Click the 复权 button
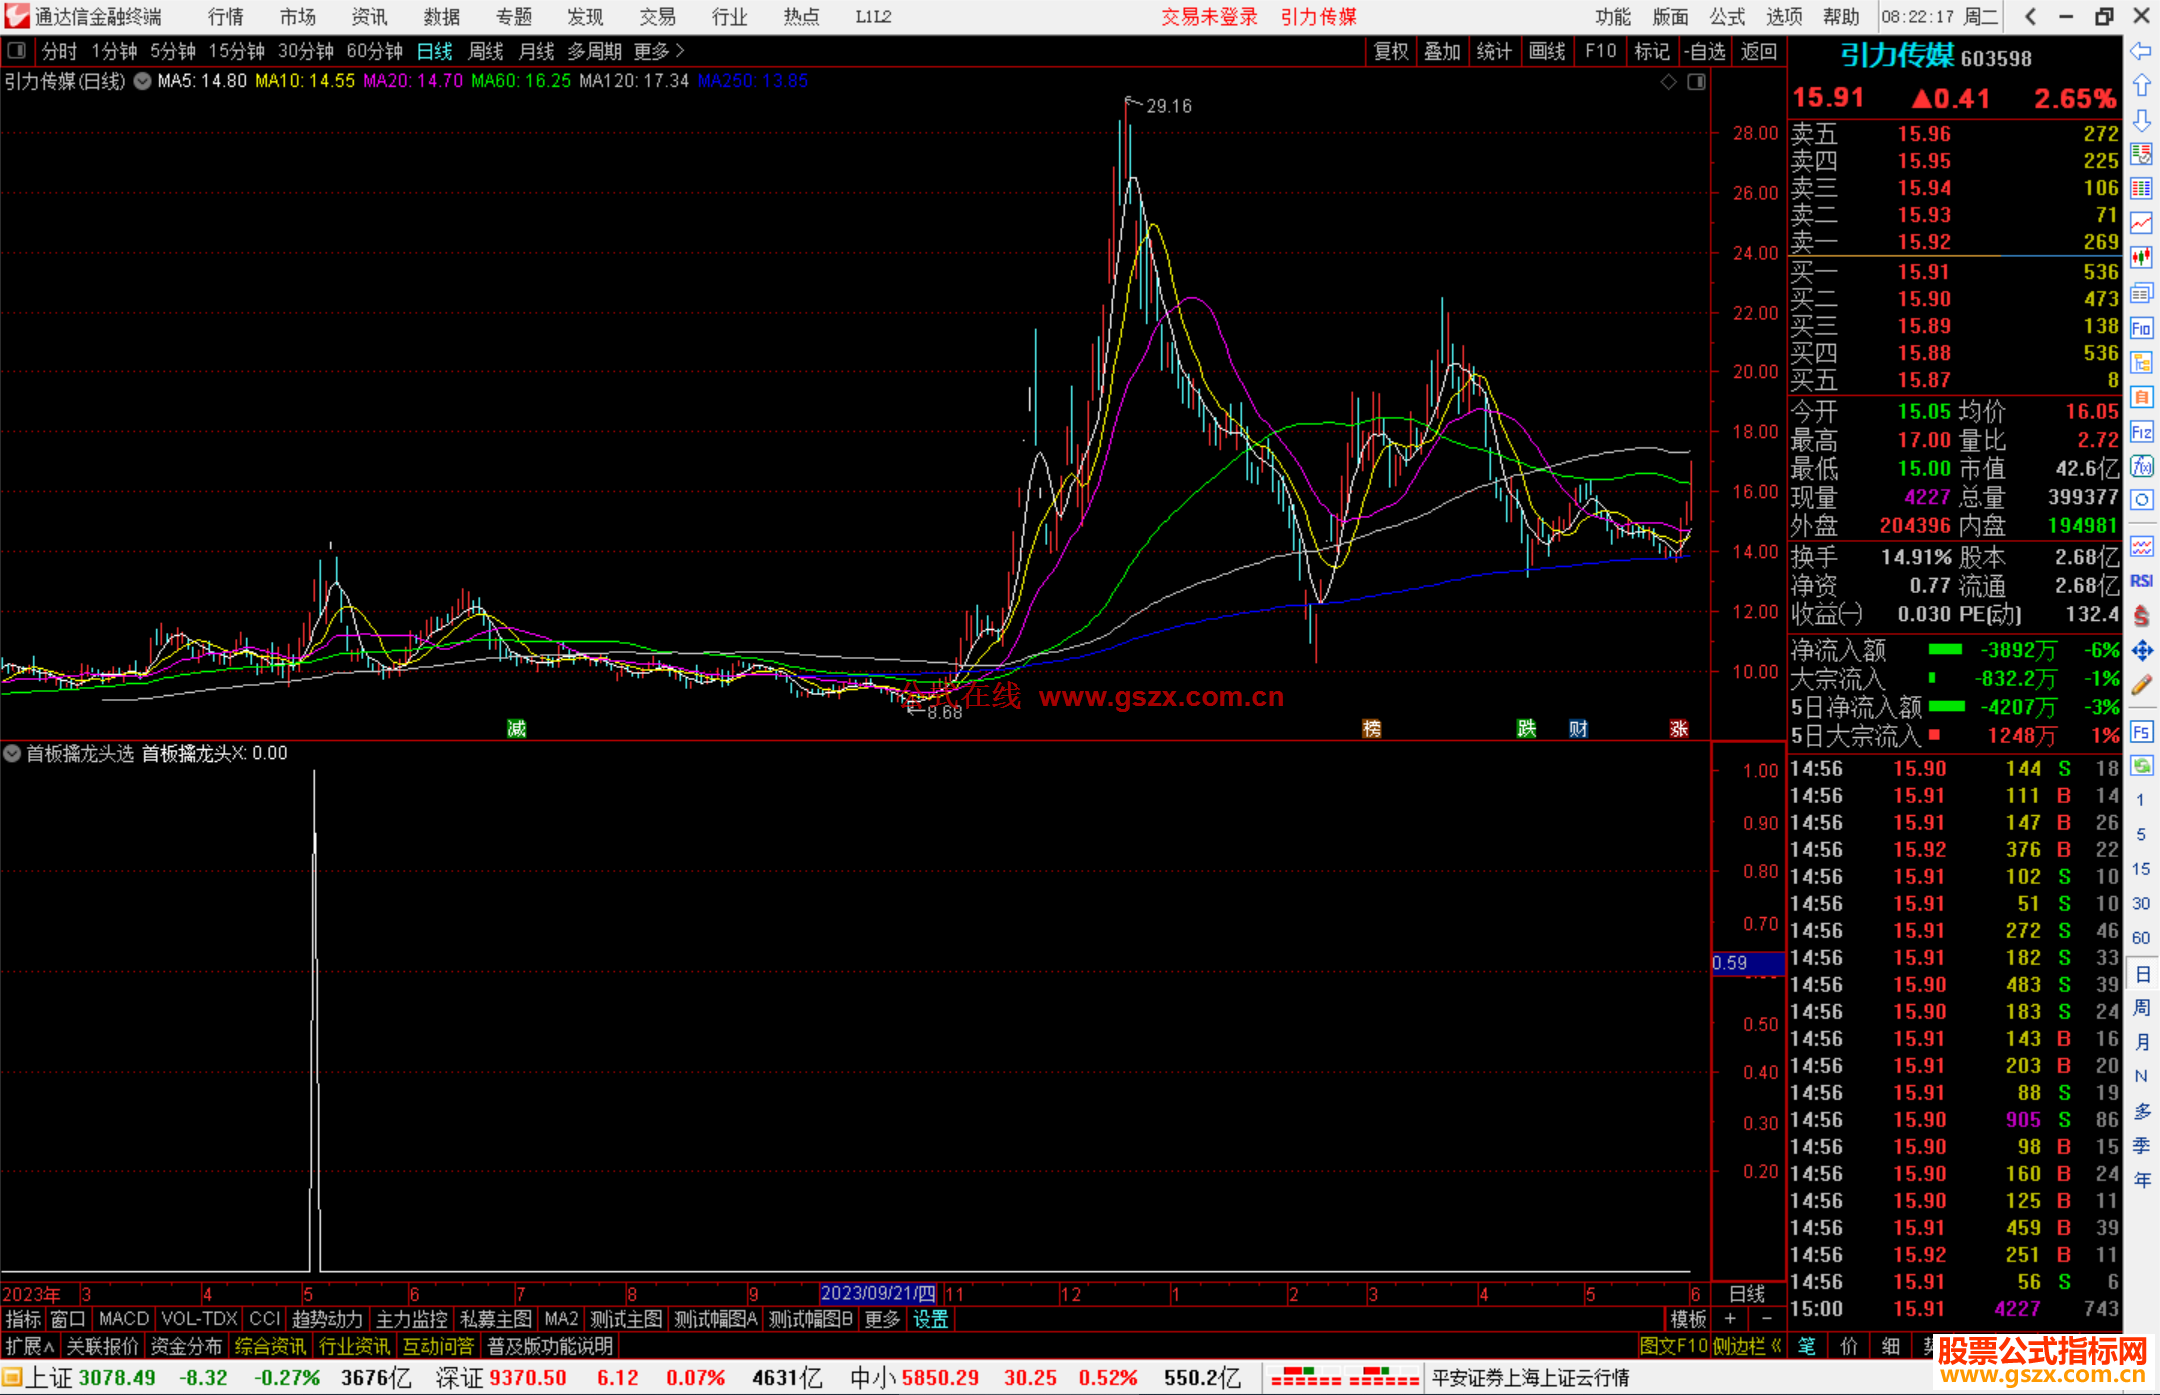This screenshot has height=1395, width=2160. 1390,50
